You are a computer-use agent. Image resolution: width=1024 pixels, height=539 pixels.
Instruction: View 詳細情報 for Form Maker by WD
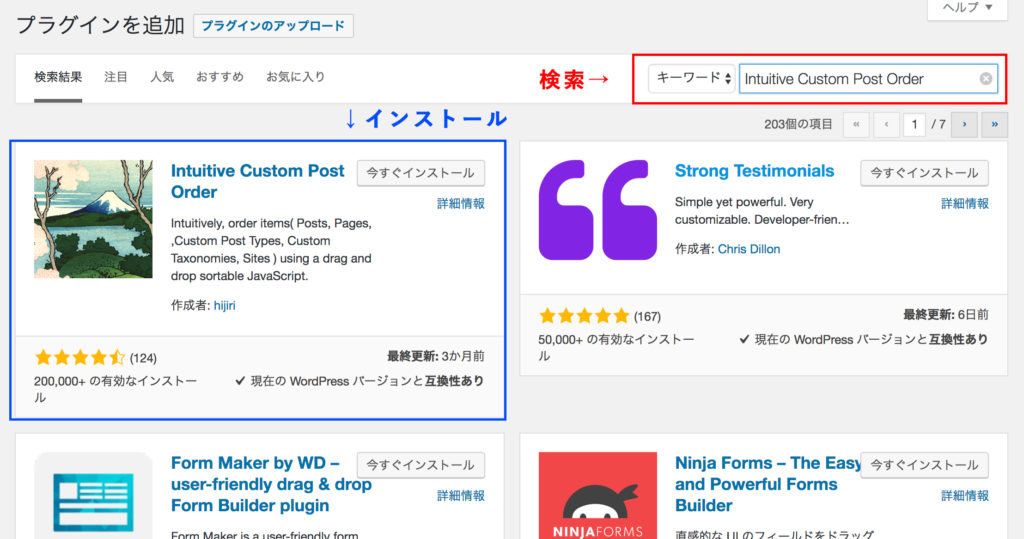(461, 496)
